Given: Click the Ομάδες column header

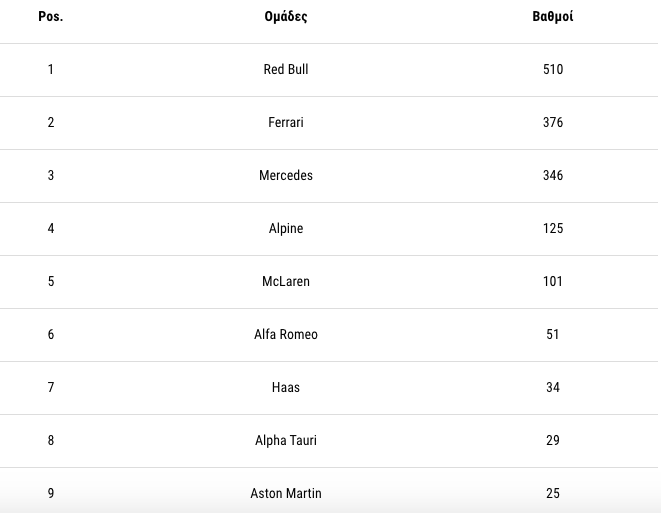Looking at the screenshot, I should [x=285, y=17].
